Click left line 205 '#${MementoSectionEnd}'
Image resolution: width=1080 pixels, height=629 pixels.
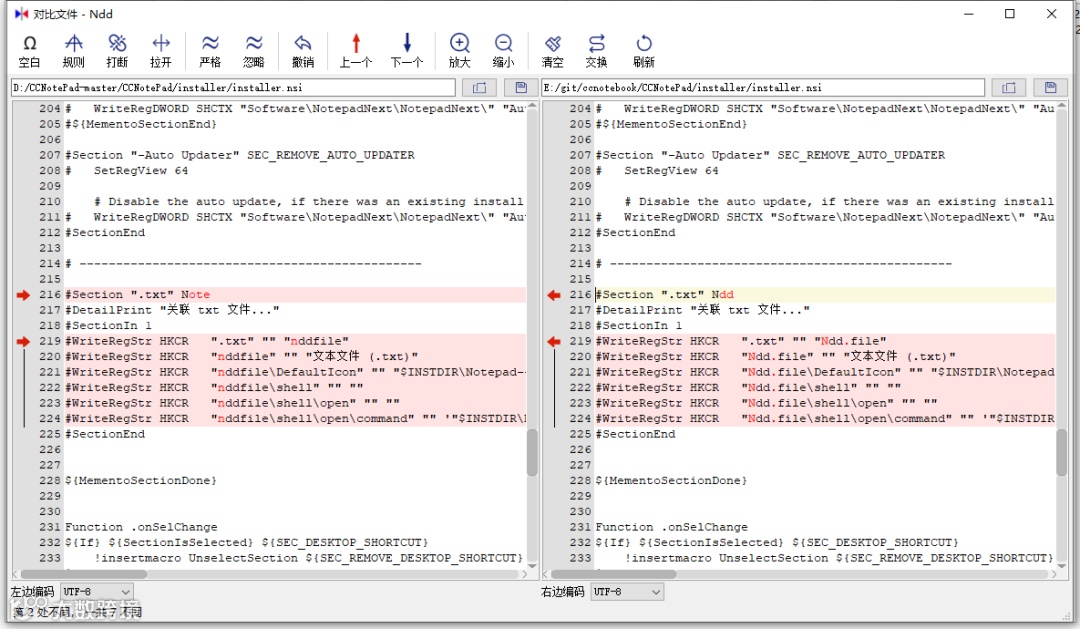pos(141,124)
